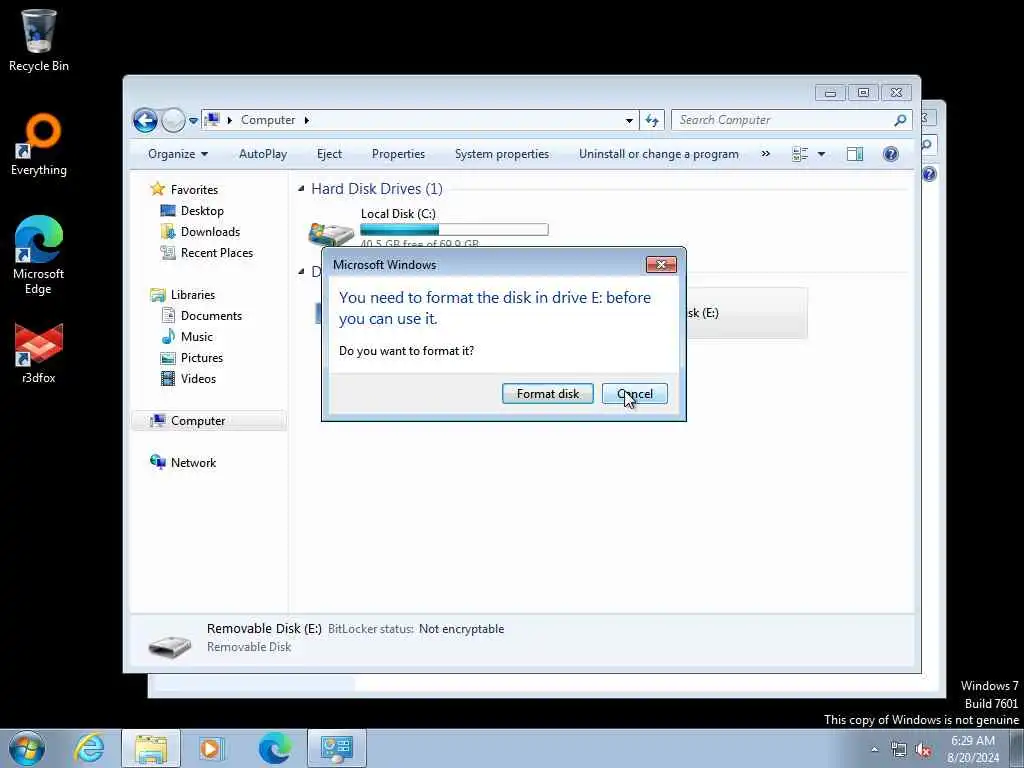The height and width of the screenshot is (768, 1024).
Task: Open System properties from toolbar
Action: tap(502, 154)
